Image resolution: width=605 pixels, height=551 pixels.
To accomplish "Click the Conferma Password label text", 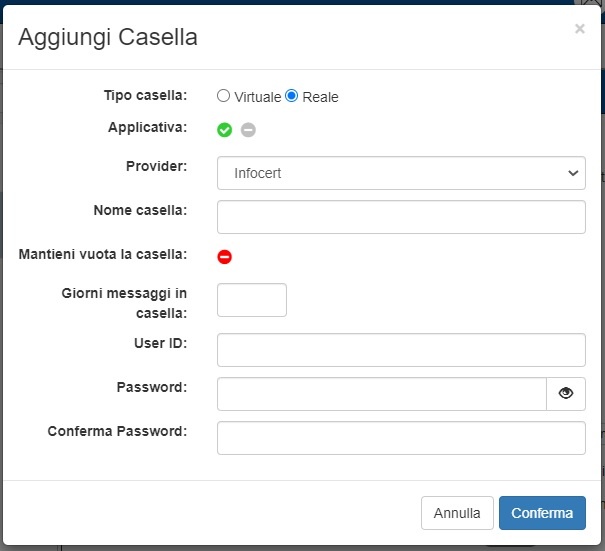I will tap(117, 431).
